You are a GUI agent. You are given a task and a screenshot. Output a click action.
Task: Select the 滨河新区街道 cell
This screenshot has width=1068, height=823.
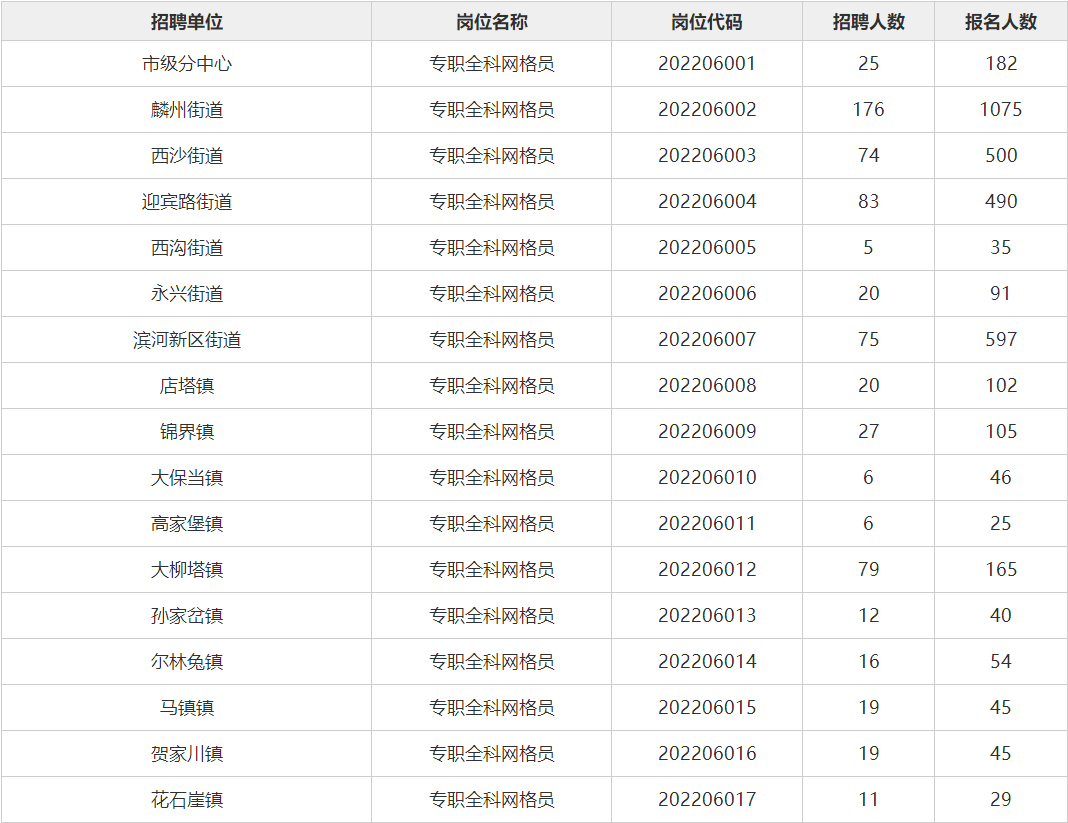coord(187,340)
